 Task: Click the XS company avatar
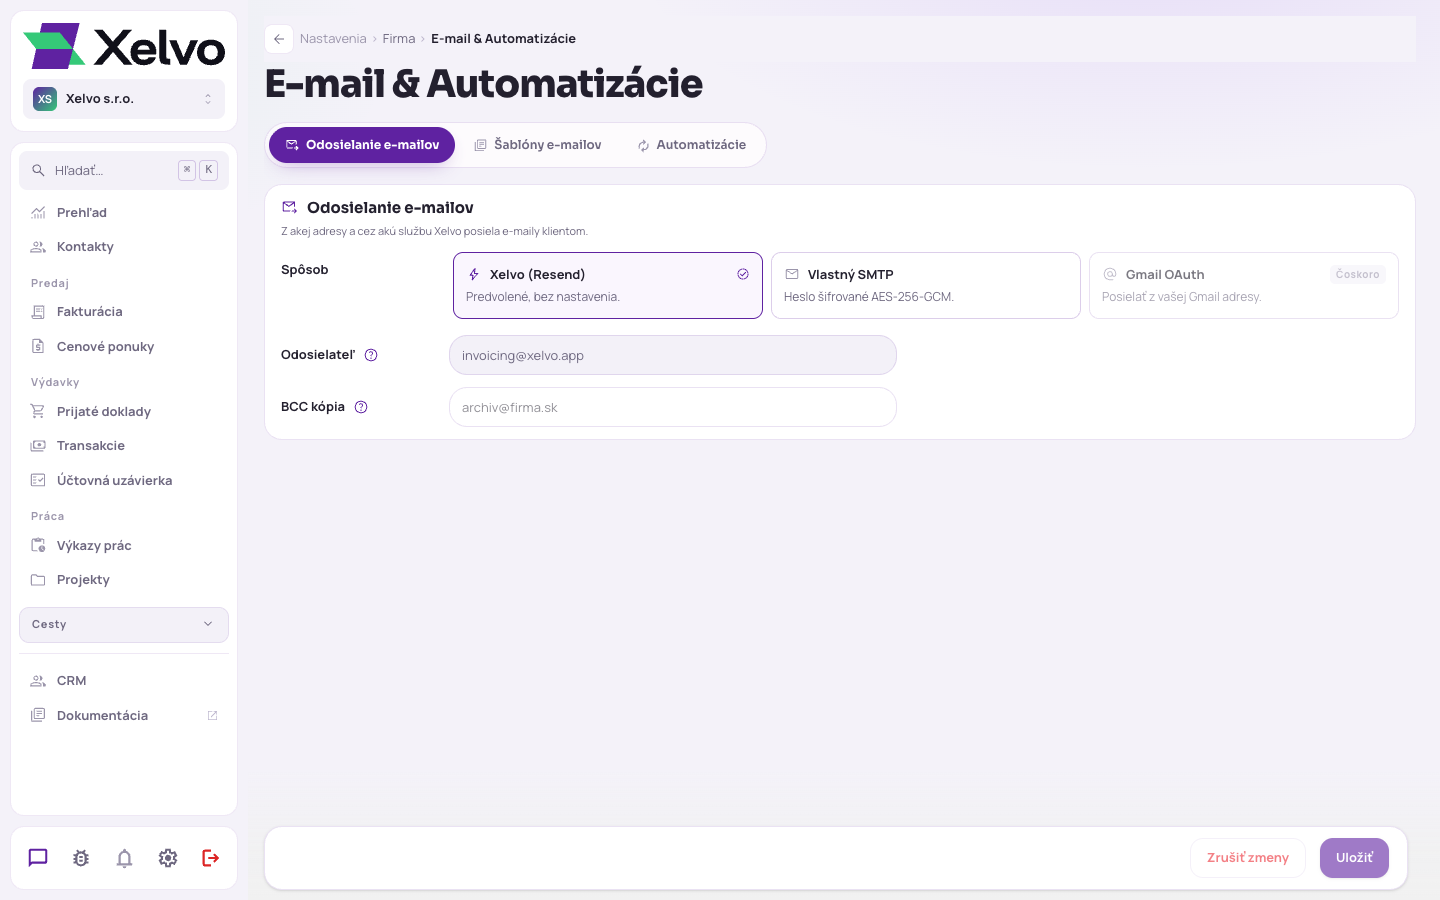[x=45, y=99]
